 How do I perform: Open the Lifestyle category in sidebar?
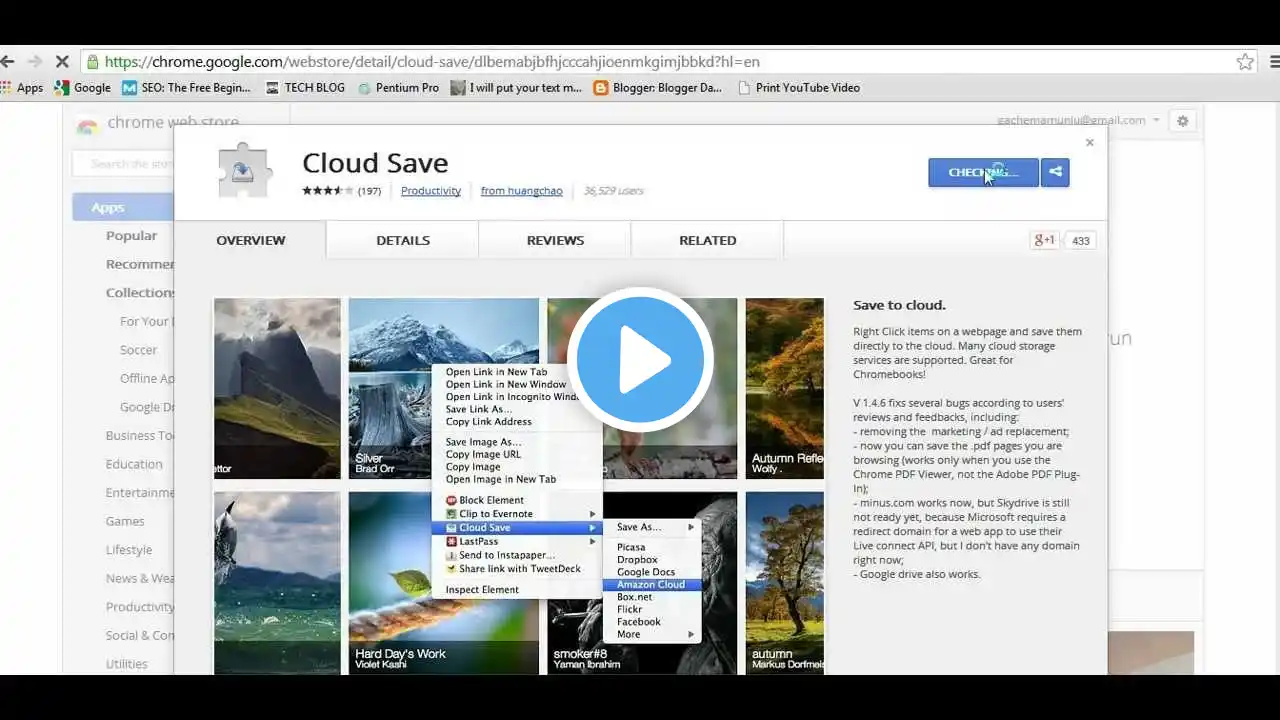point(129,550)
